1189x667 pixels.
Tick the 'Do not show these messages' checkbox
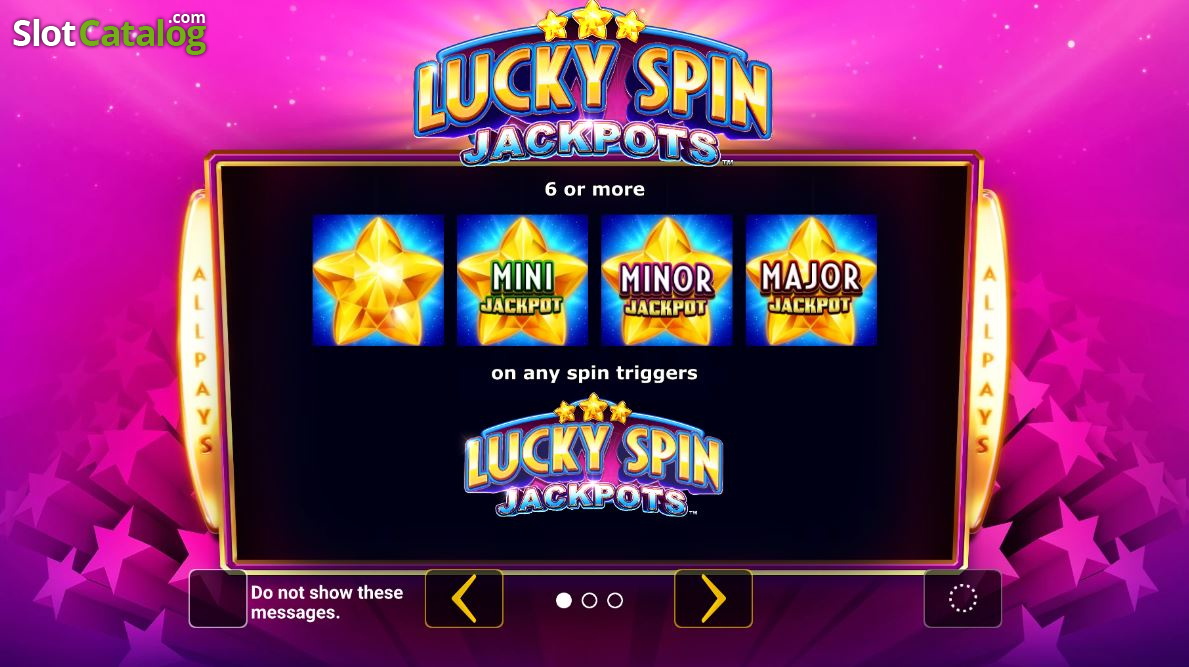tap(218, 599)
